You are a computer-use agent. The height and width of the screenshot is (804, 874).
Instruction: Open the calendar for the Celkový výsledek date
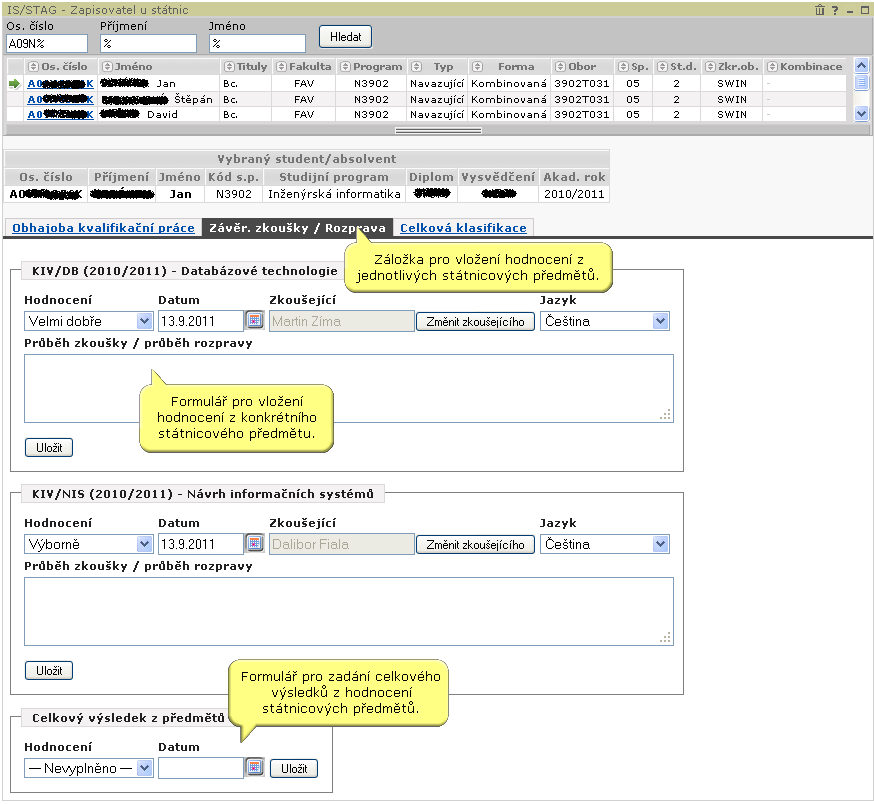255,768
